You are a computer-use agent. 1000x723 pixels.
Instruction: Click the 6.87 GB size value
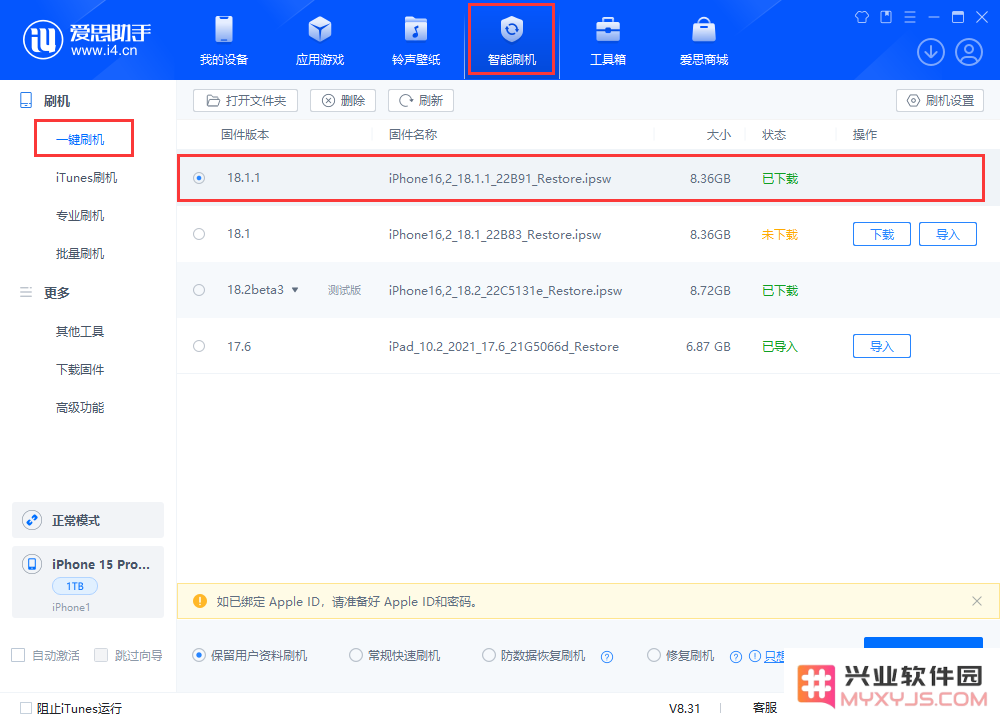tap(709, 347)
